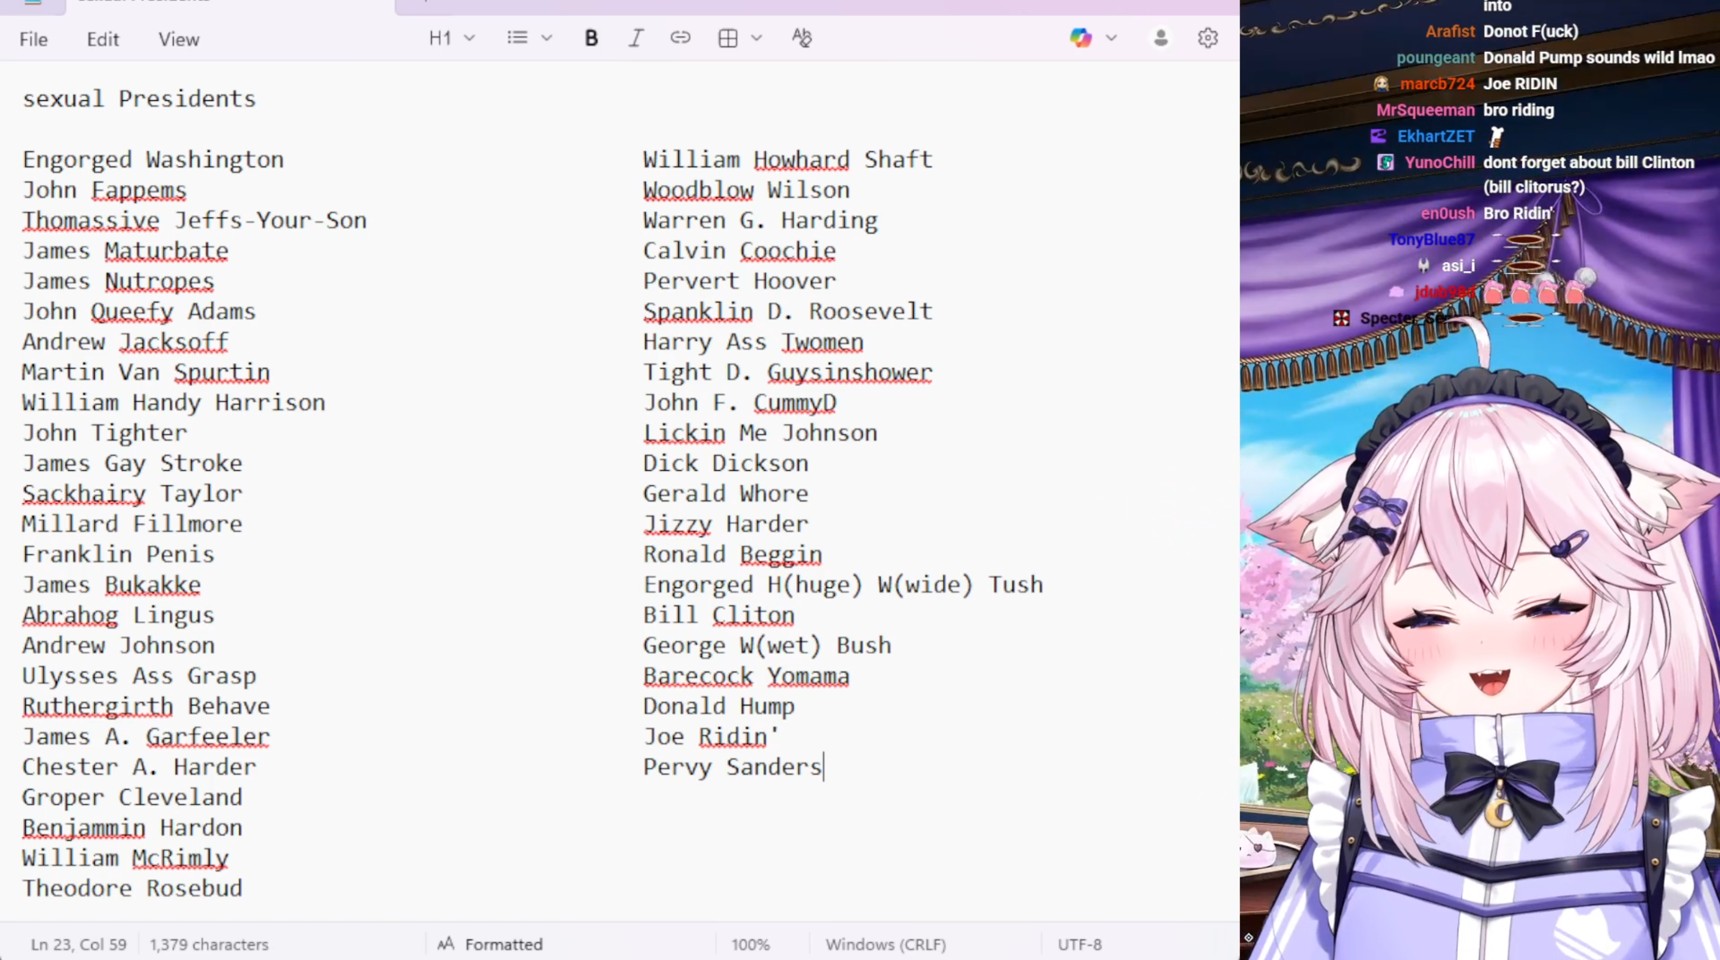Click the line 'George W(wet) Bush'
Screen dimensions: 1720x960
(x=767, y=645)
